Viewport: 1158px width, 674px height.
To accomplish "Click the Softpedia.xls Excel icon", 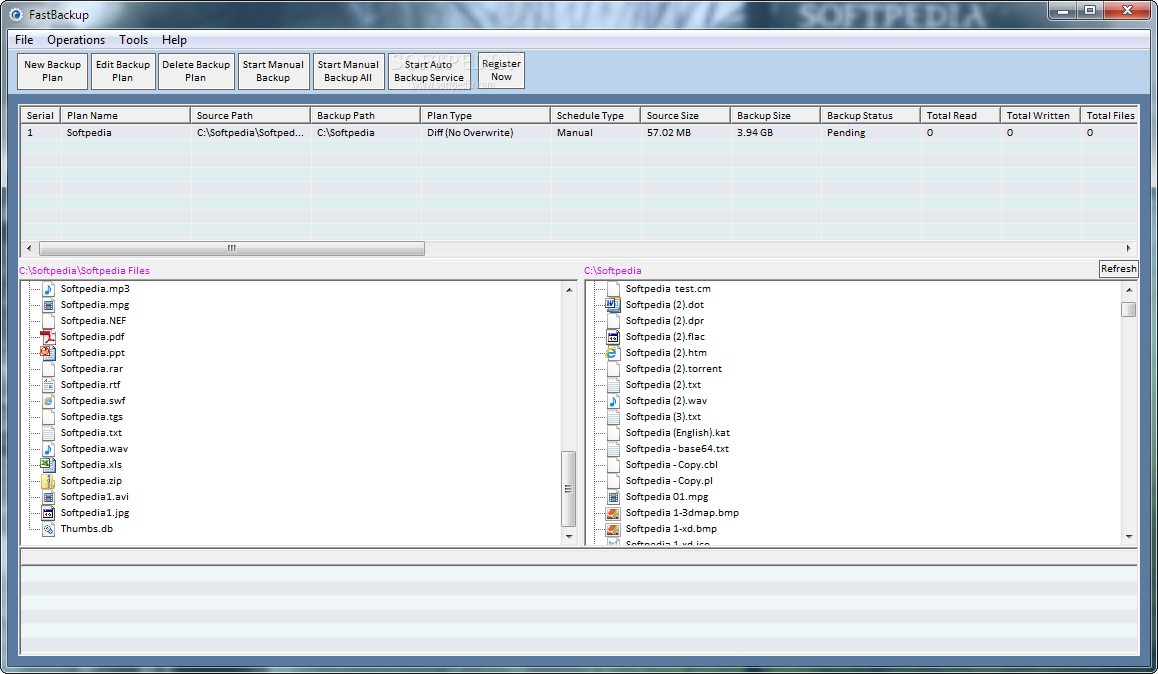I will tap(48, 465).
